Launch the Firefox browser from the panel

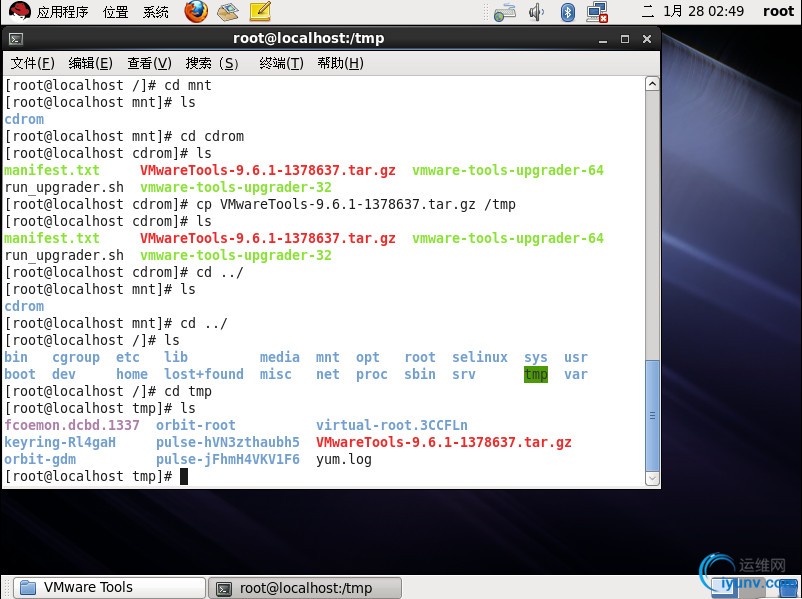click(x=196, y=11)
